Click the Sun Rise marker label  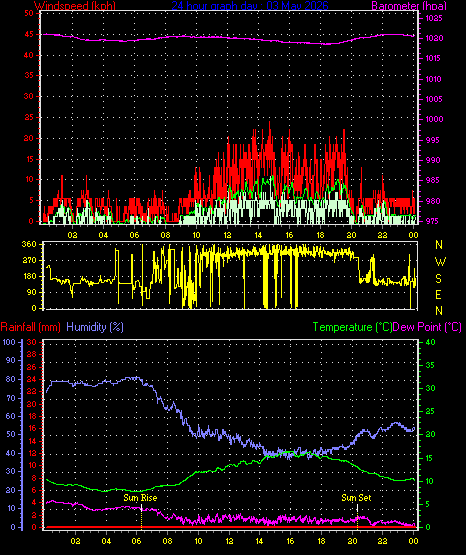pos(140,498)
